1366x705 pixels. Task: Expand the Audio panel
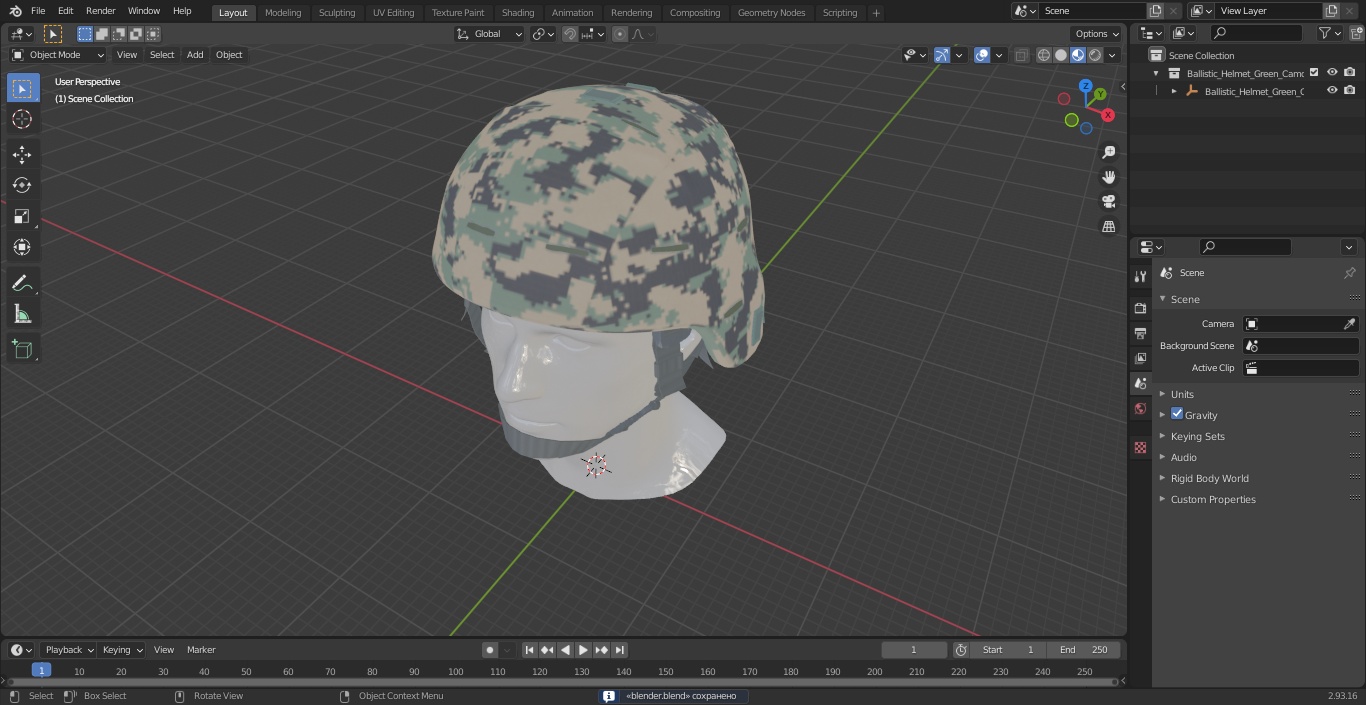[1184, 457]
